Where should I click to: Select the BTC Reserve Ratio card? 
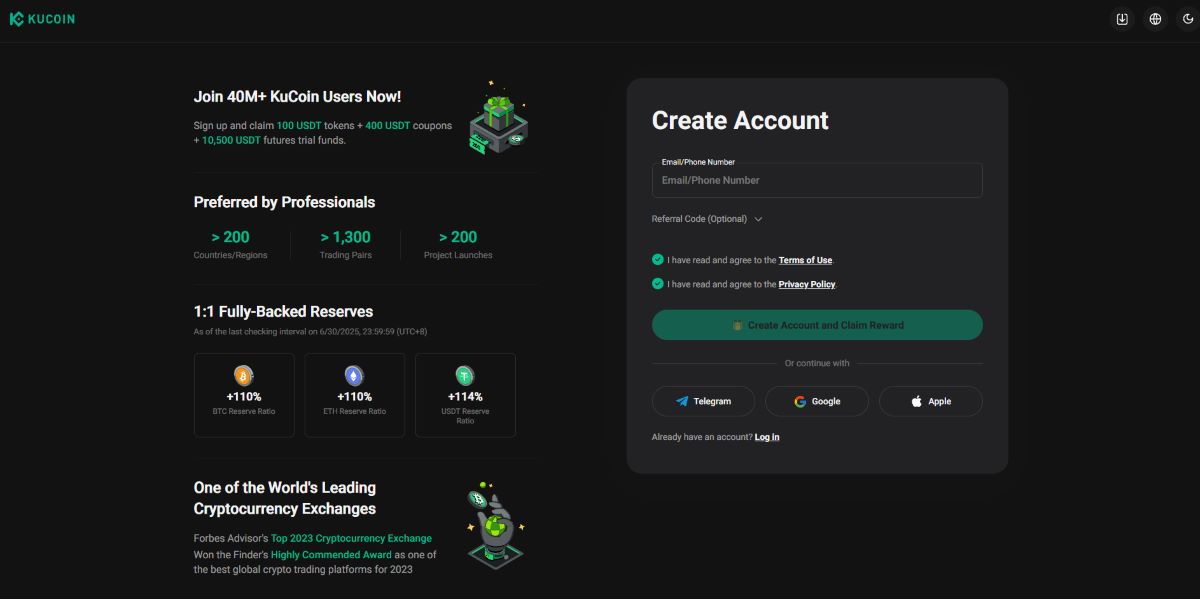click(x=244, y=395)
